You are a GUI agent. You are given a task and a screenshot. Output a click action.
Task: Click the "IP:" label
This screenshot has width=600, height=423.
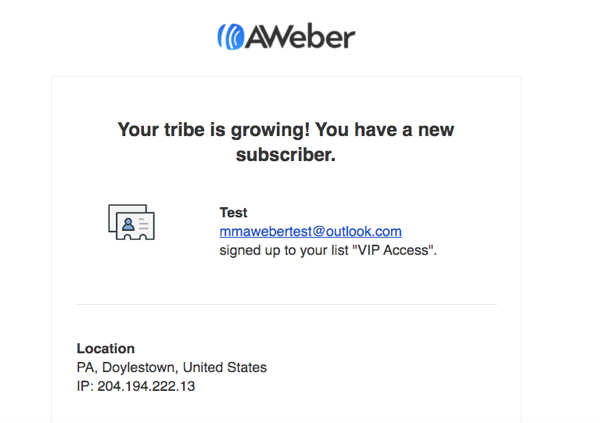(x=85, y=386)
